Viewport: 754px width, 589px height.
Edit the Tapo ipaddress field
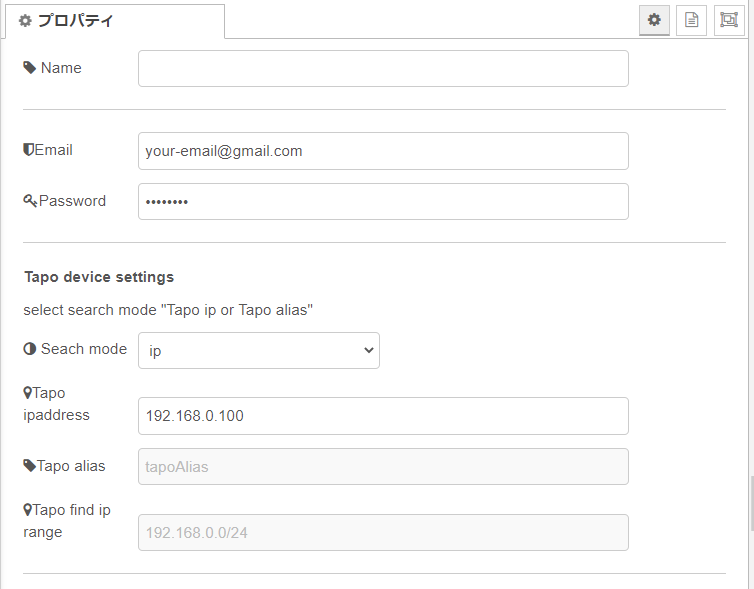click(383, 416)
